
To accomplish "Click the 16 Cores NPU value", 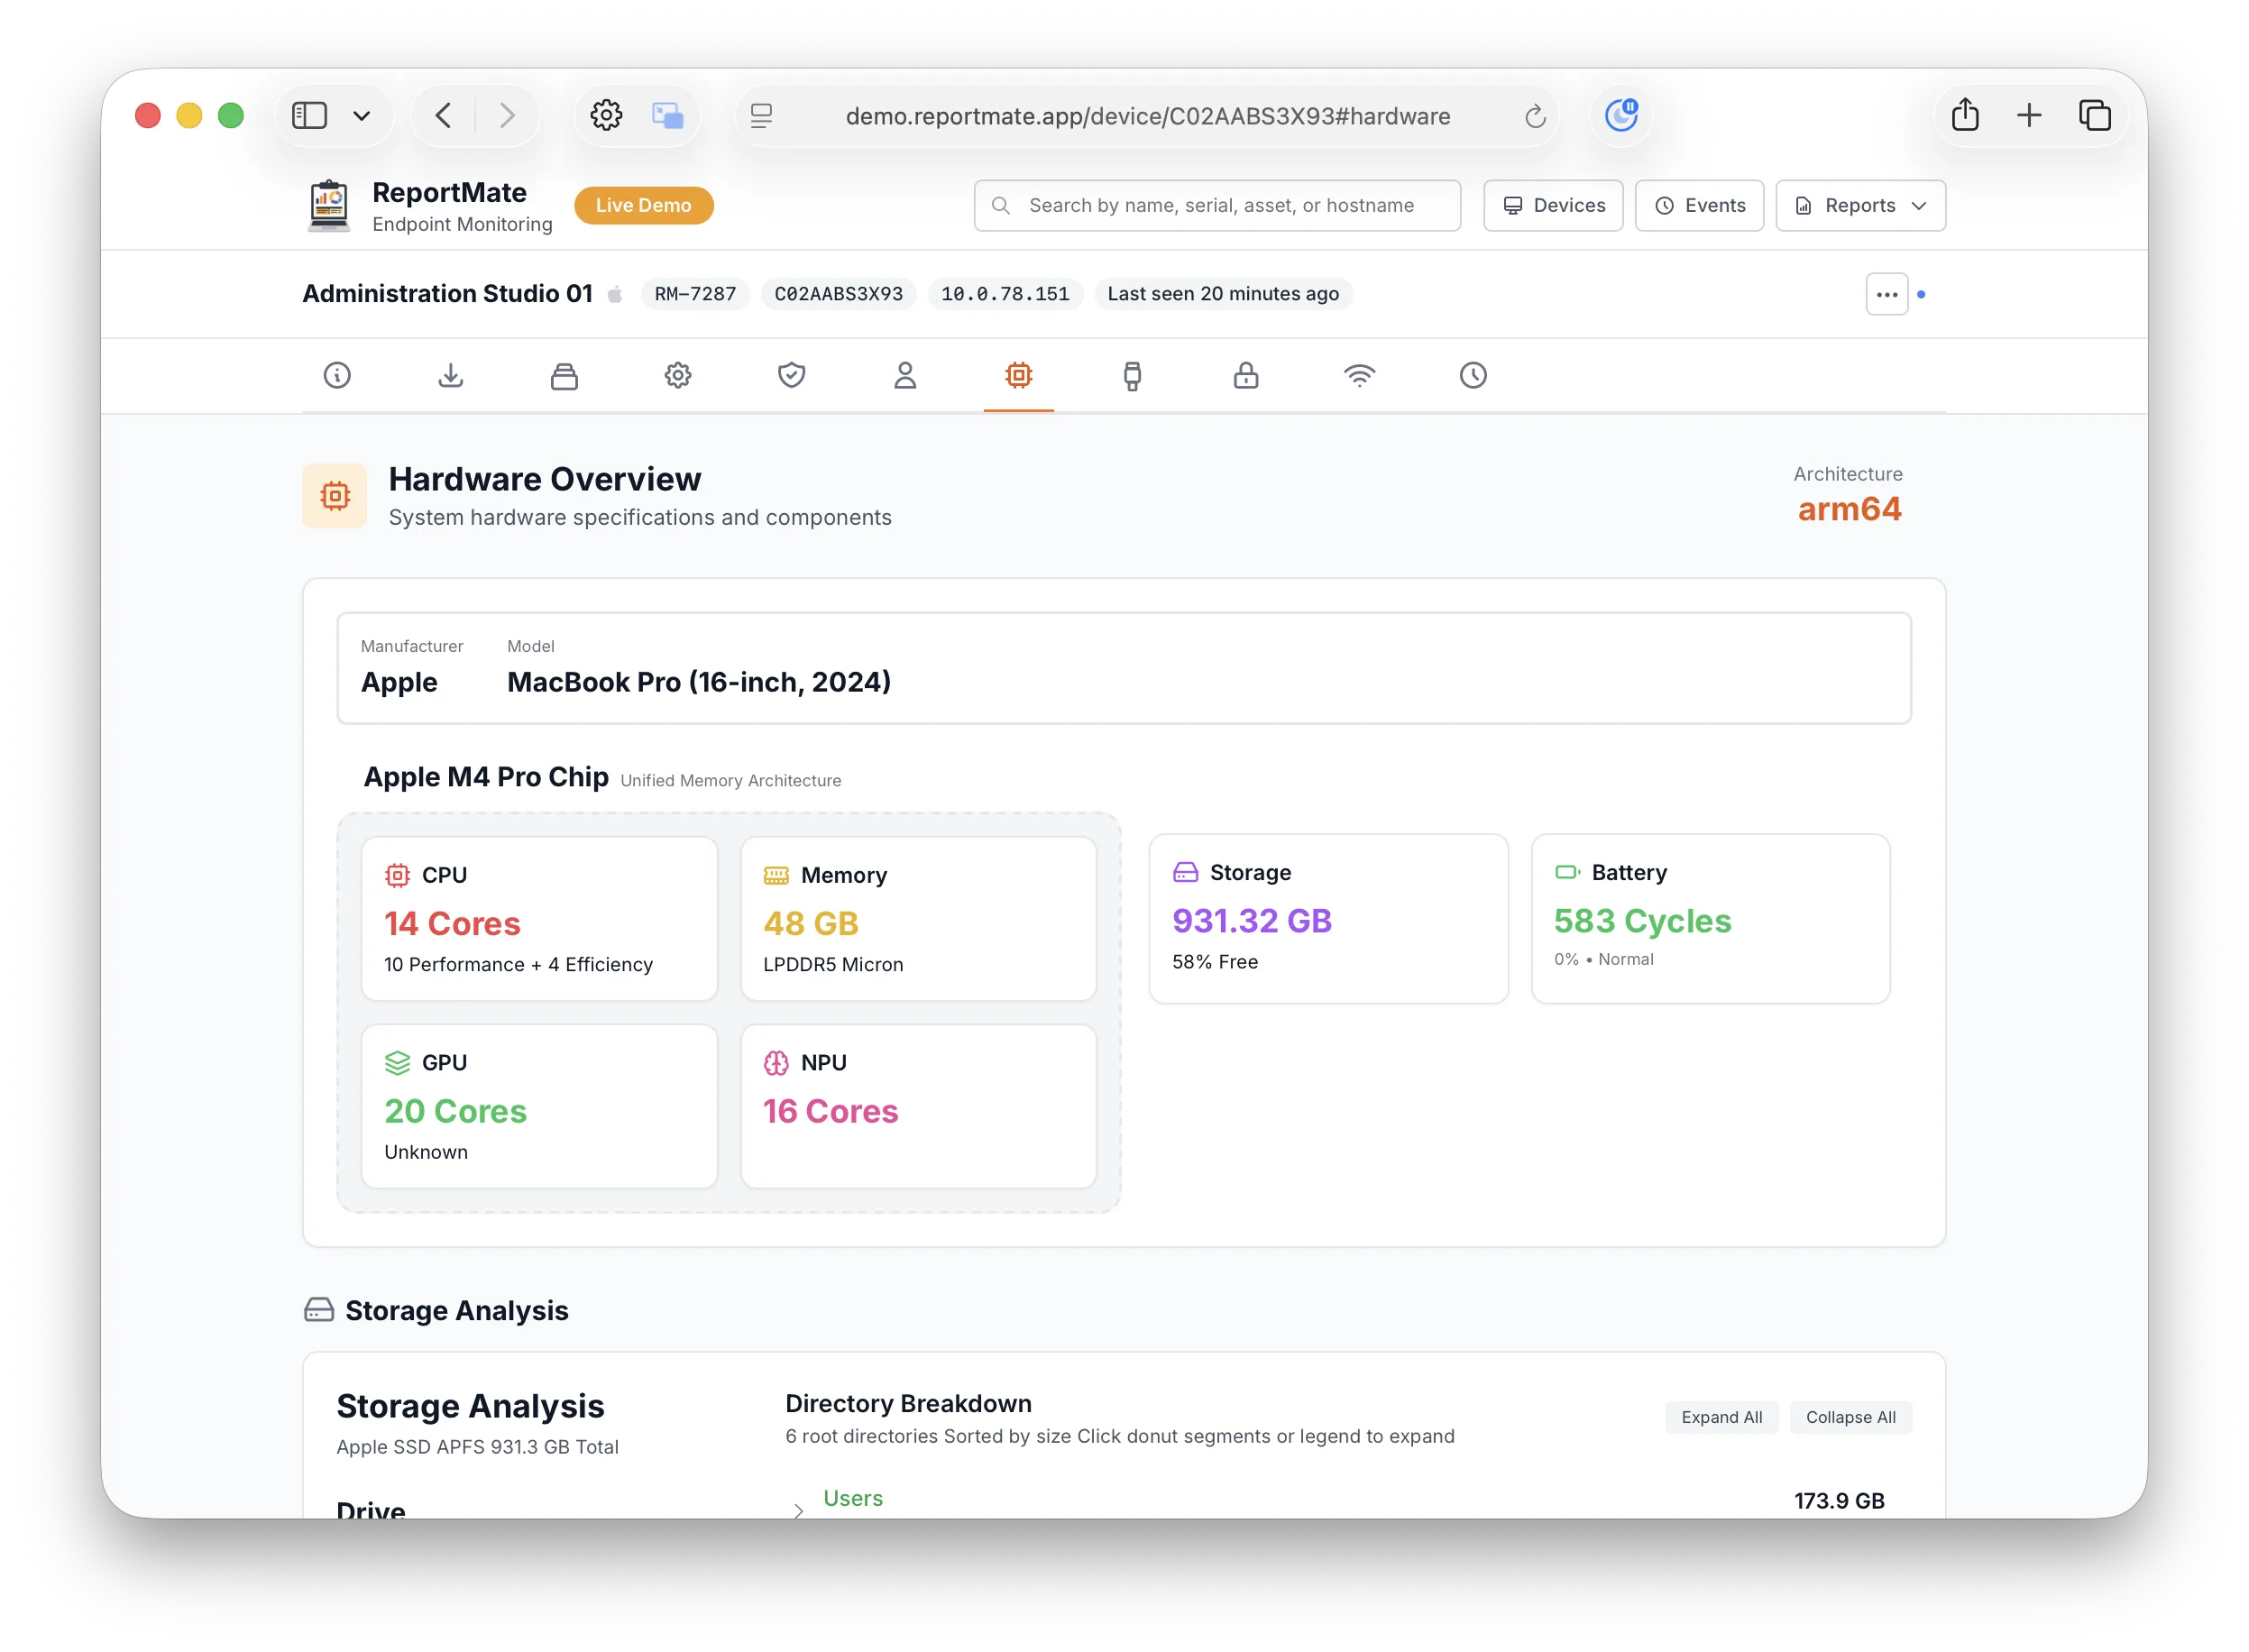I will [830, 1111].
